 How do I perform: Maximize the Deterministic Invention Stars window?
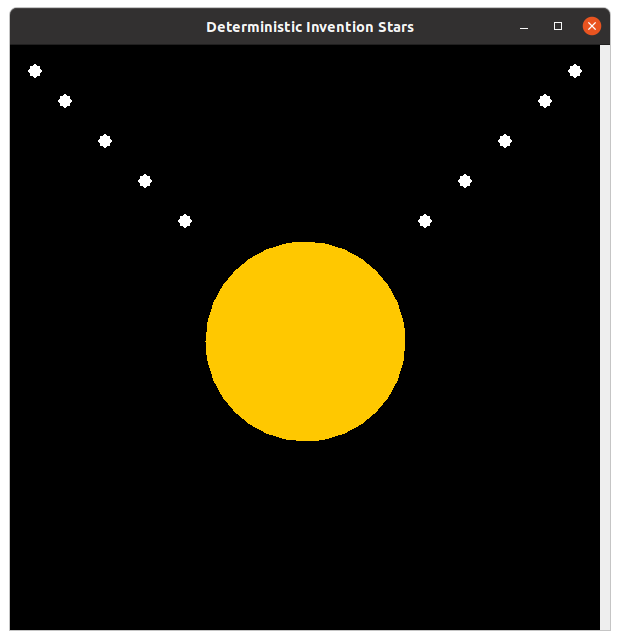tap(558, 27)
